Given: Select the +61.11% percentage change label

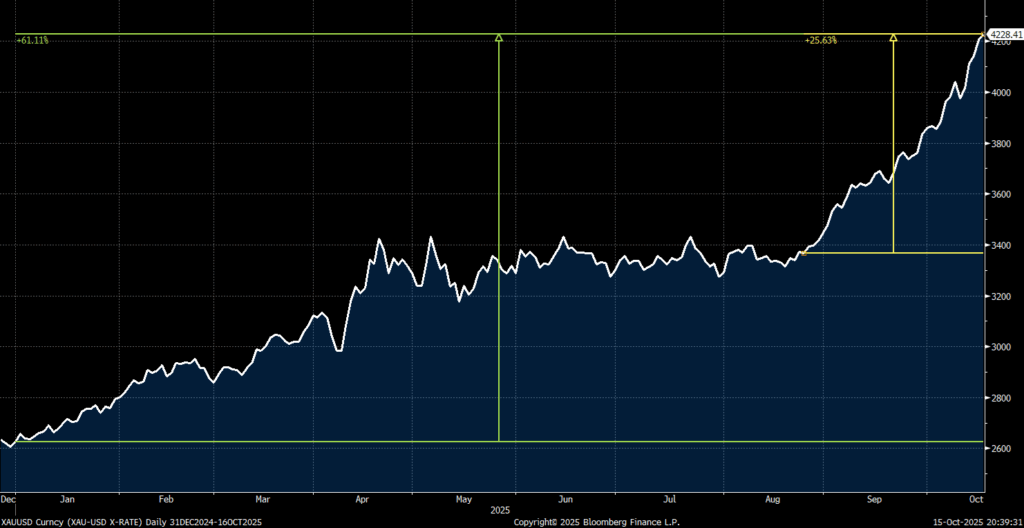Looking at the screenshot, I should pyautogui.click(x=32, y=40).
